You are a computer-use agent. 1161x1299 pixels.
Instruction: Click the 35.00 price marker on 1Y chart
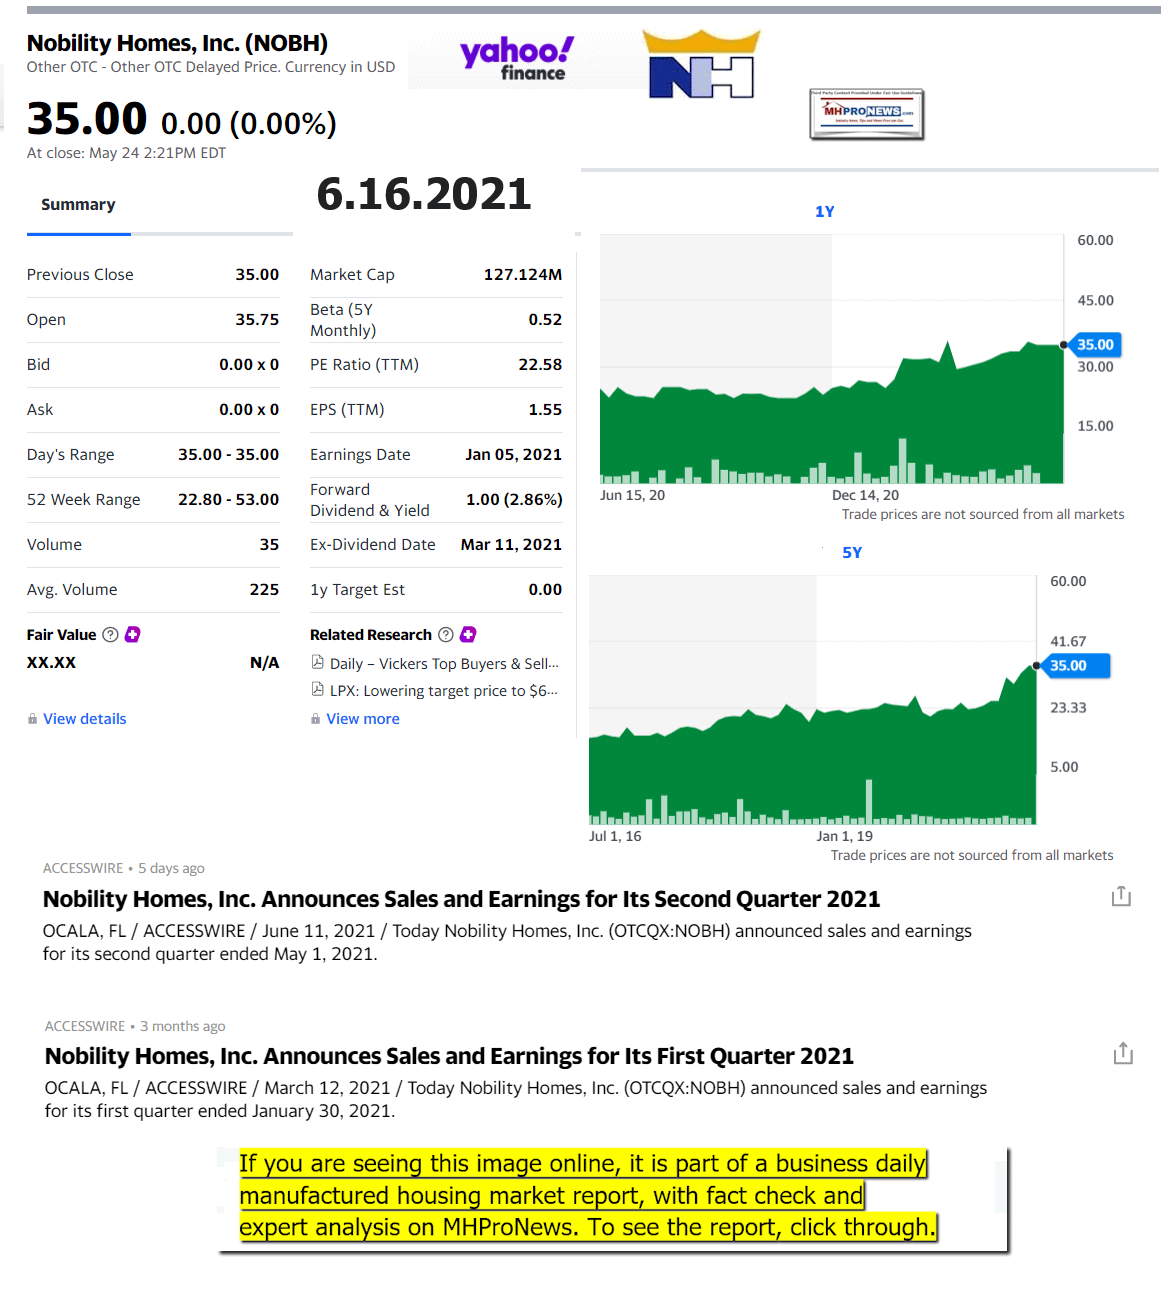(1094, 345)
